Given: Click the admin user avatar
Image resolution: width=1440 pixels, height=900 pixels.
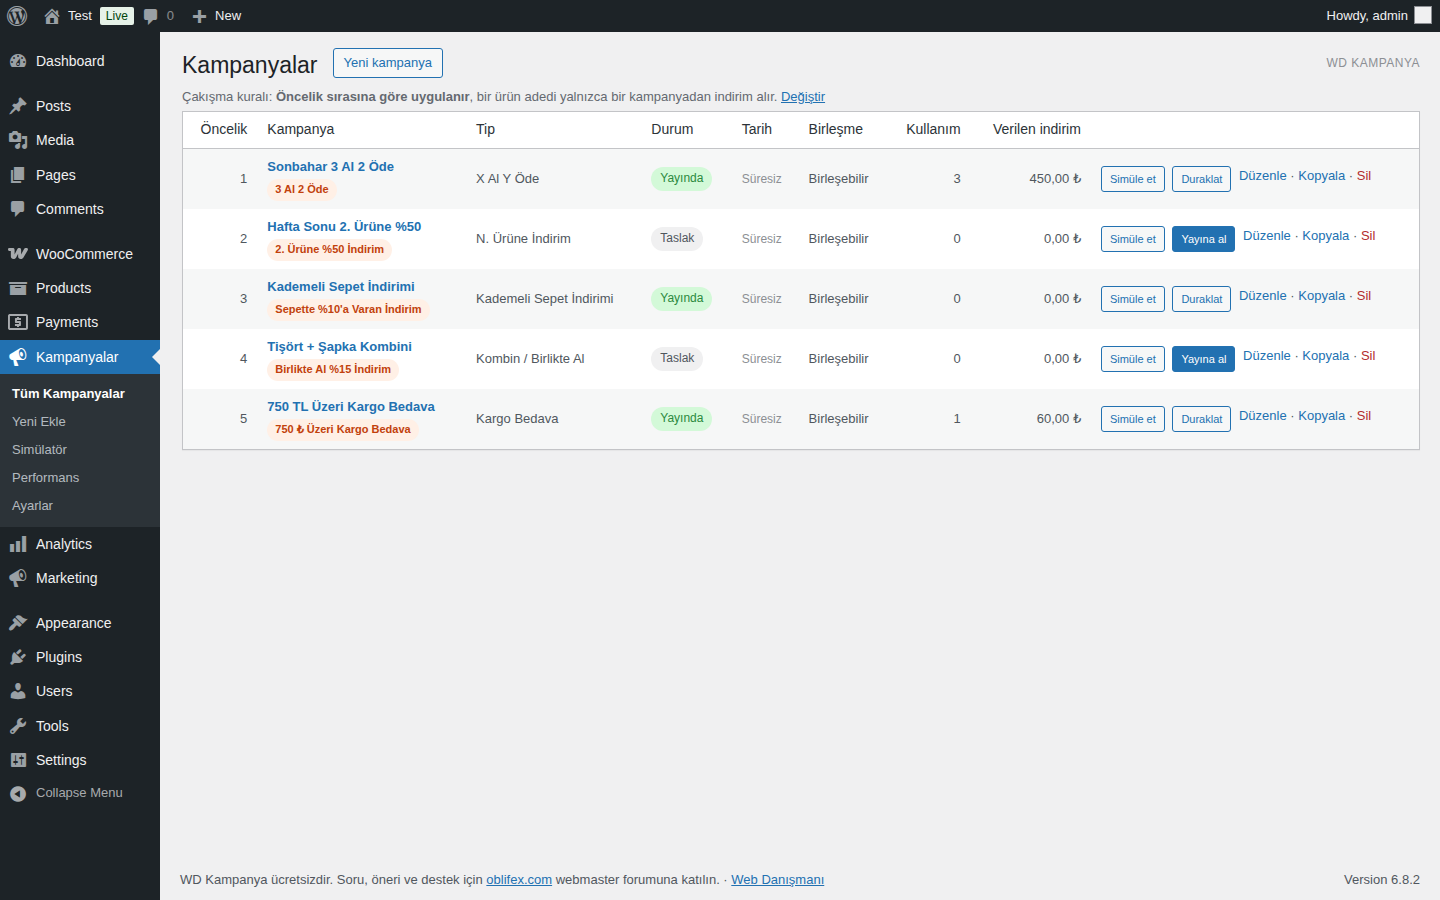Looking at the screenshot, I should [x=1423, y=16].
